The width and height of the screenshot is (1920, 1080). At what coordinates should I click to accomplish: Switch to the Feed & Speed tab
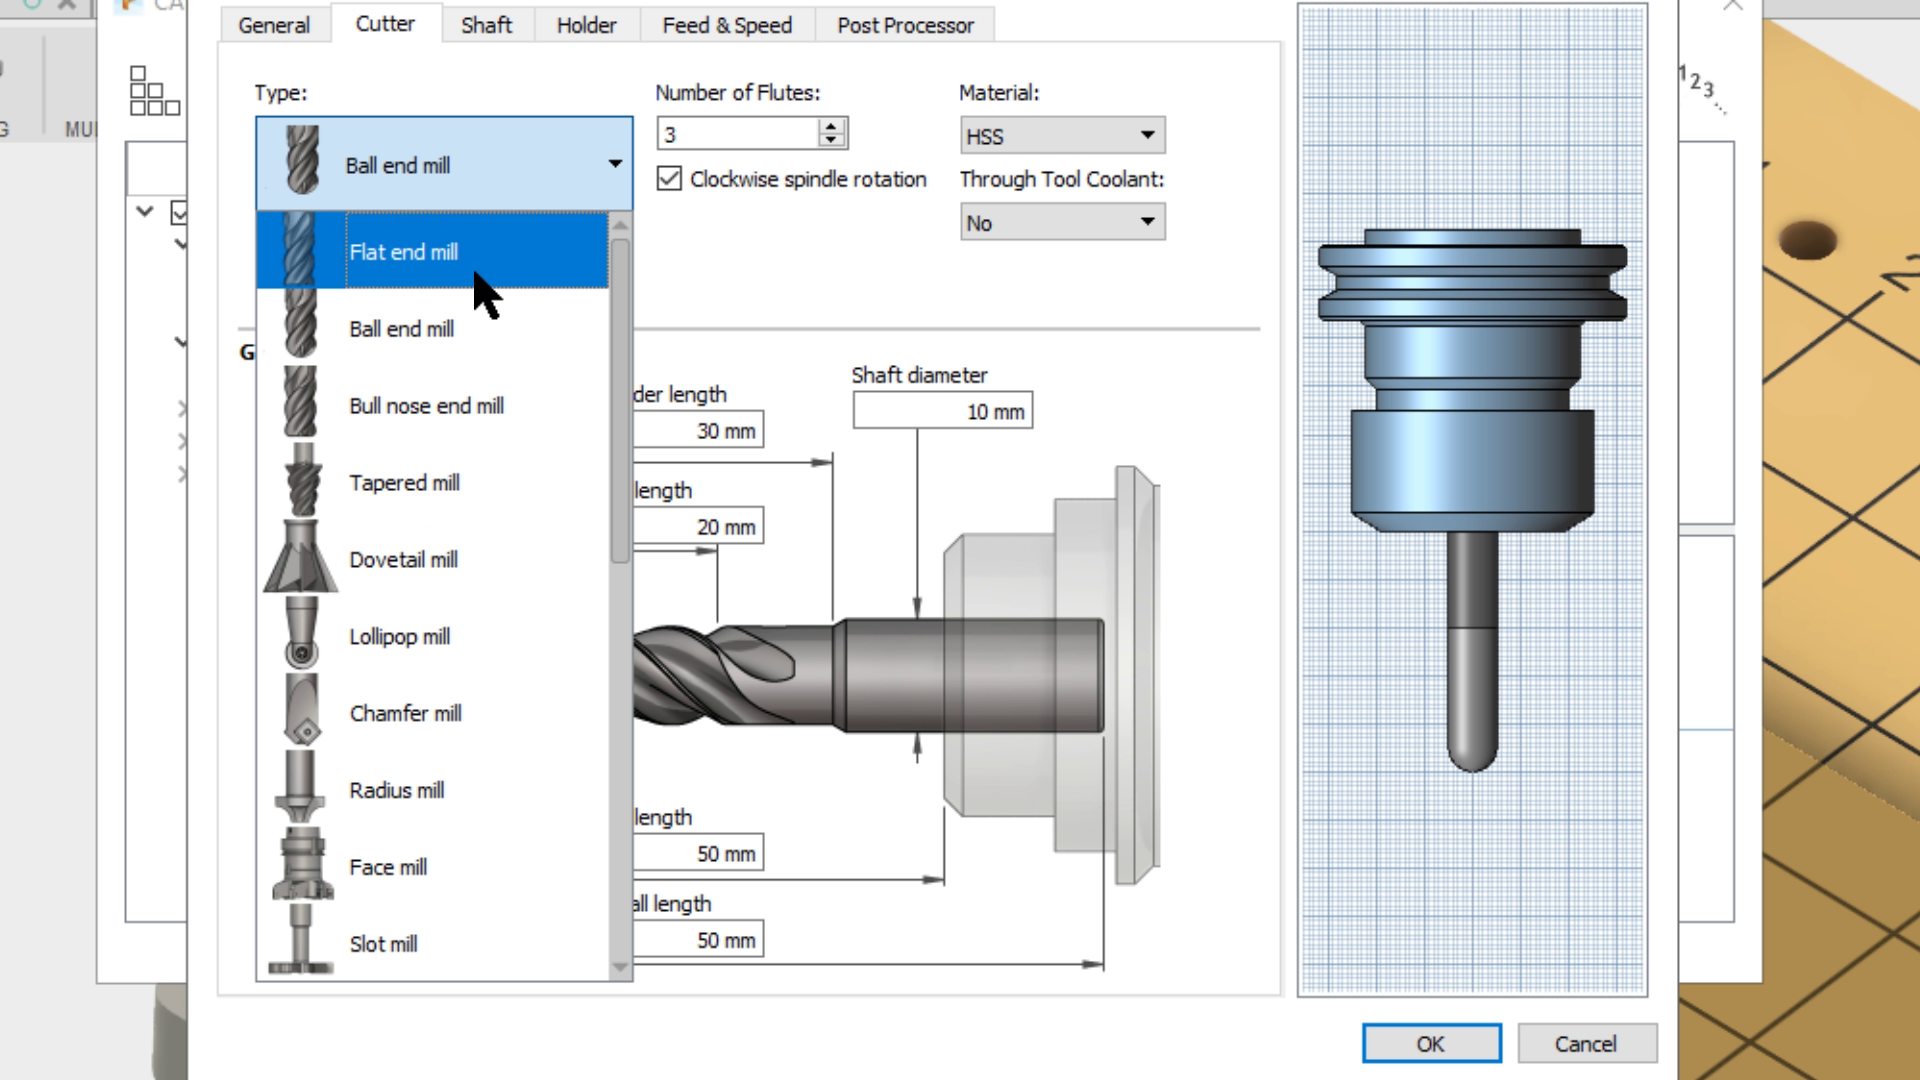point(727,24)
